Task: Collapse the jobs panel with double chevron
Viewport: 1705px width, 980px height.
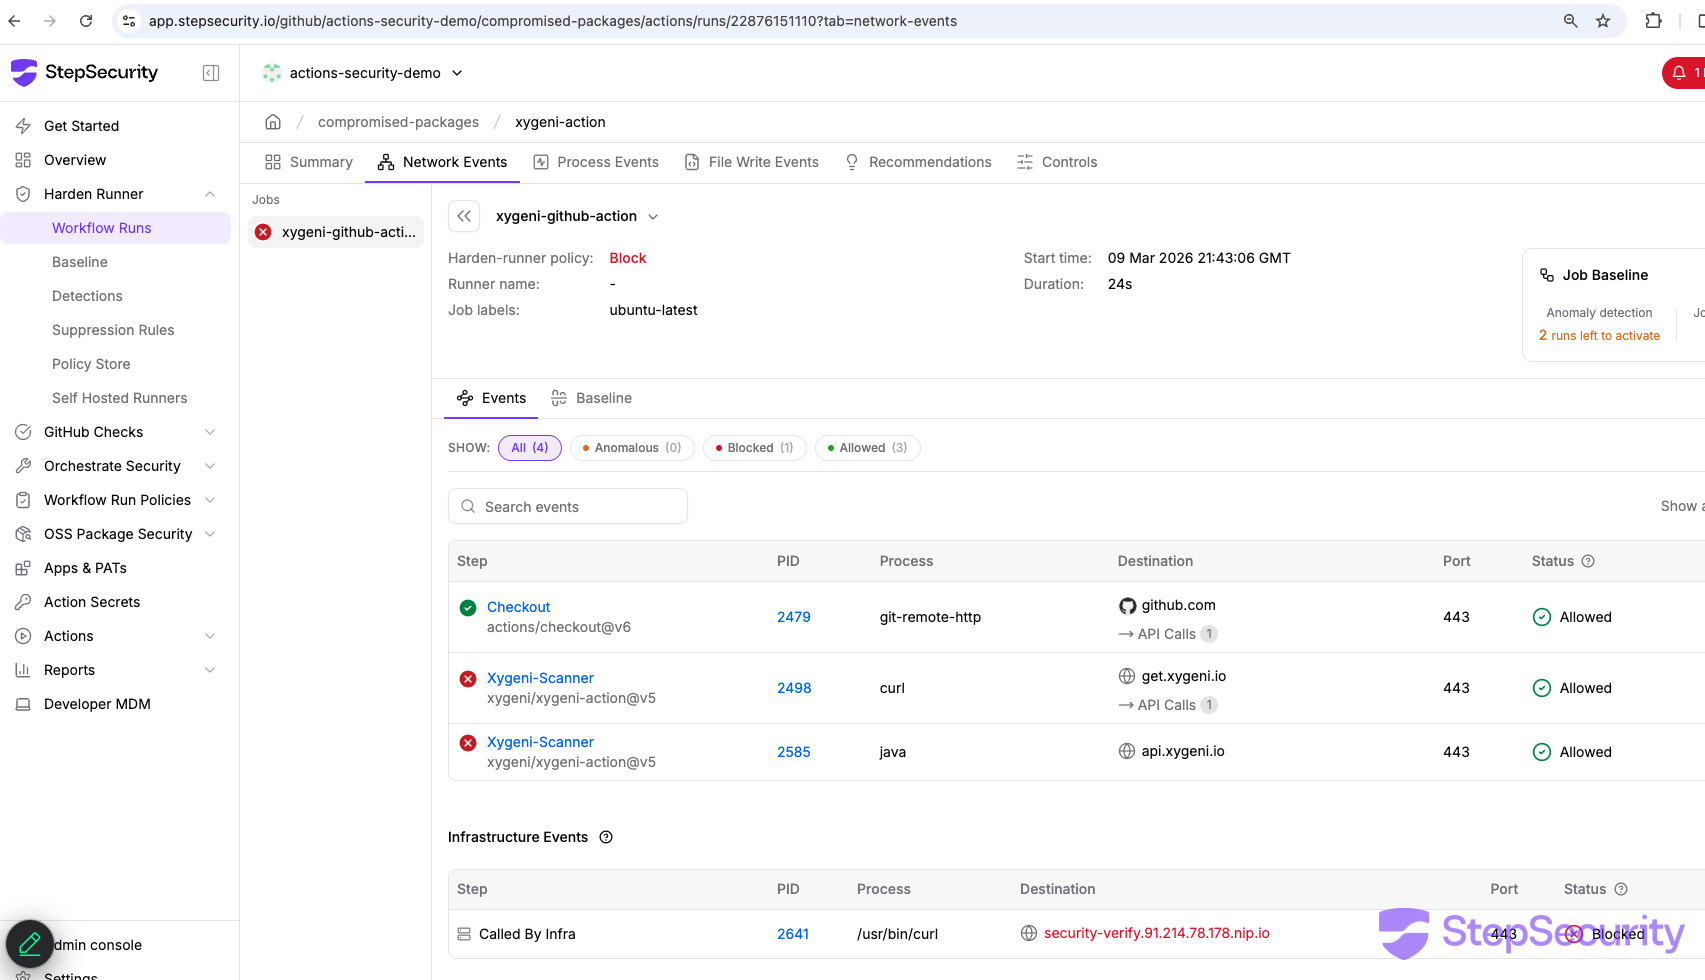Action: [464, 216]
